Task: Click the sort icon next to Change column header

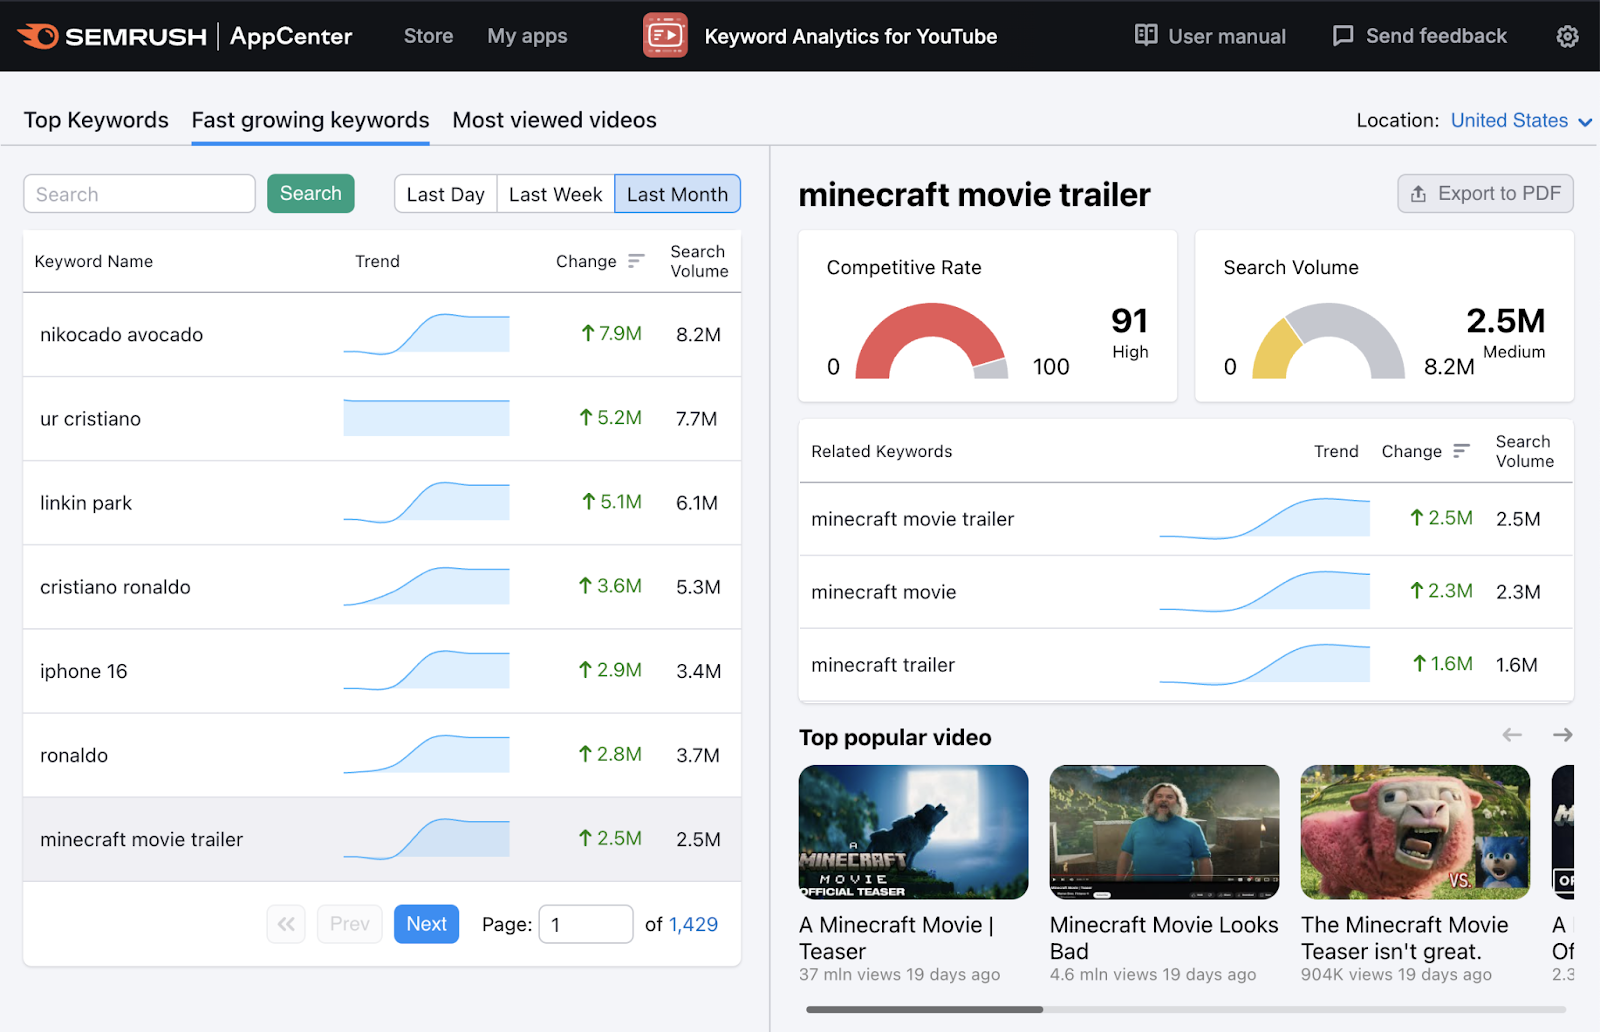Action: (636, 261)
